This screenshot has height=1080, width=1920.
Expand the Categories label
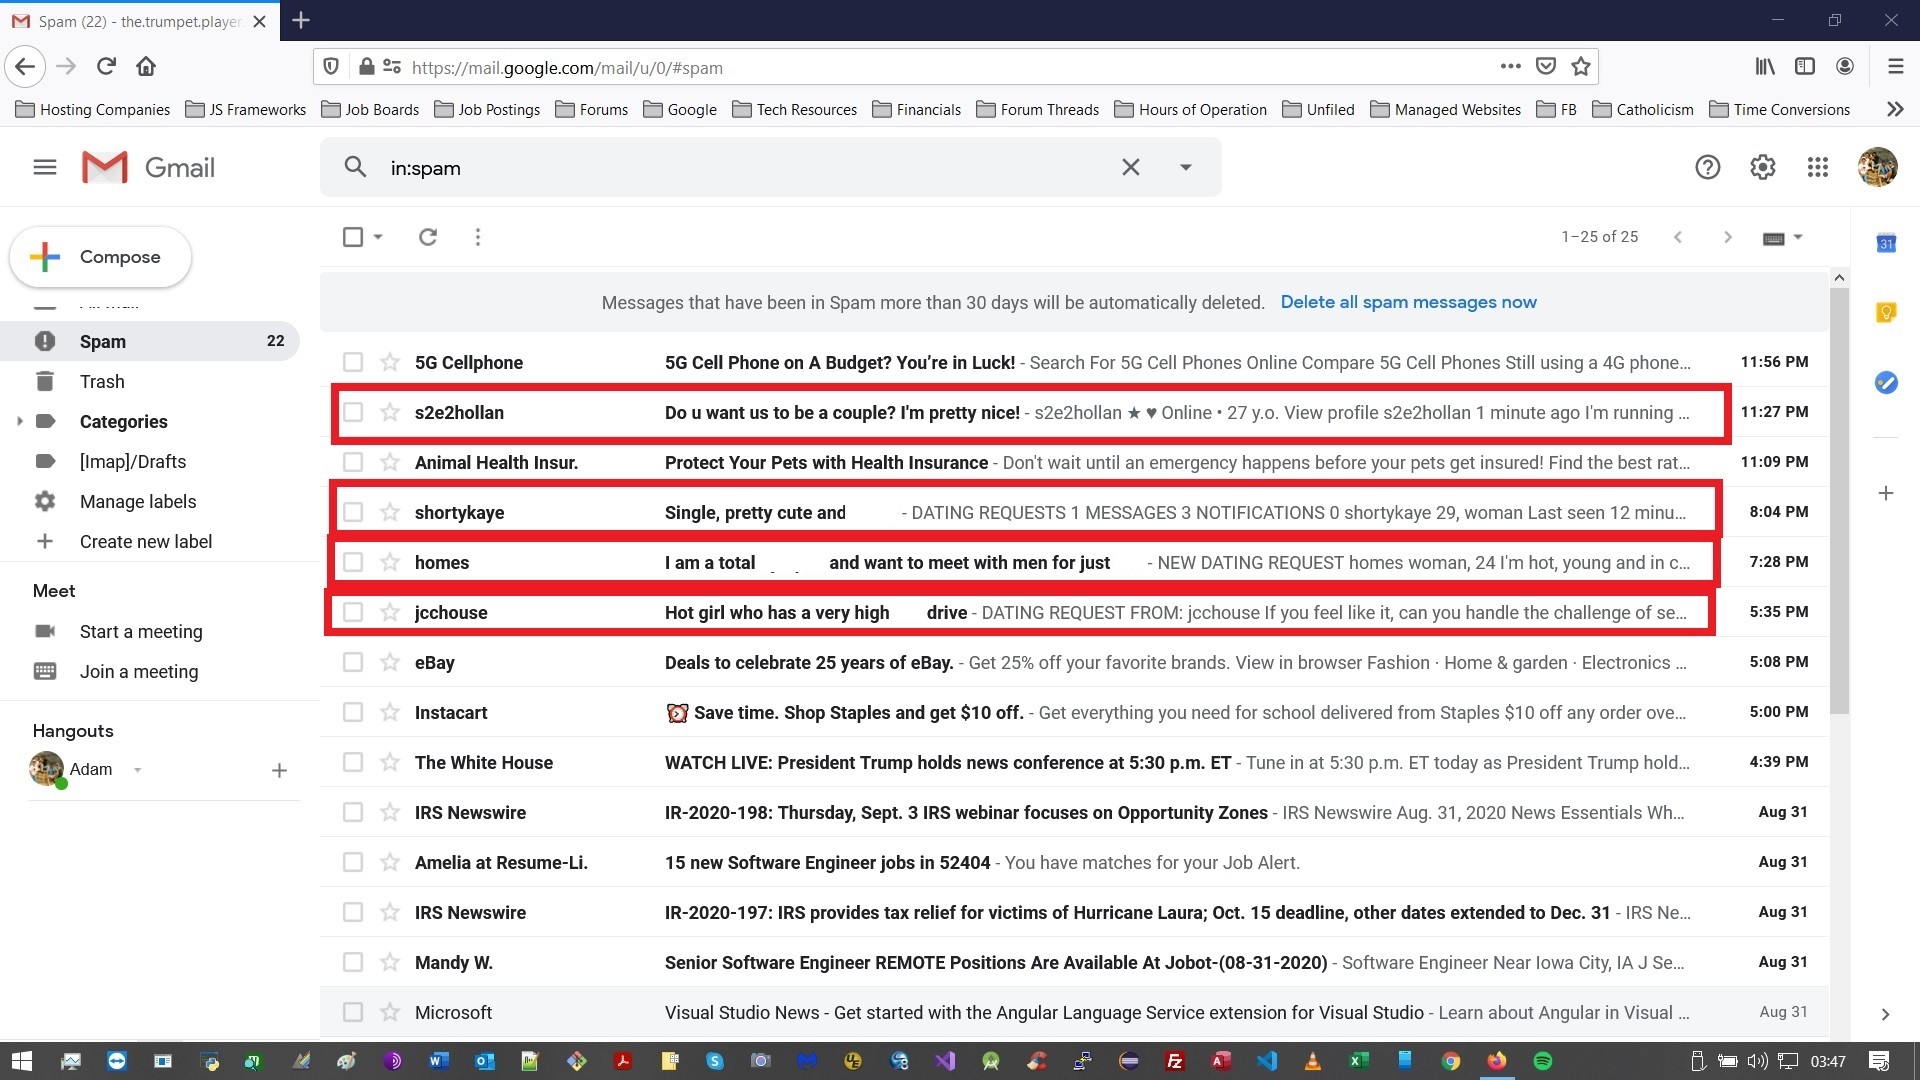tap(19, 421)
